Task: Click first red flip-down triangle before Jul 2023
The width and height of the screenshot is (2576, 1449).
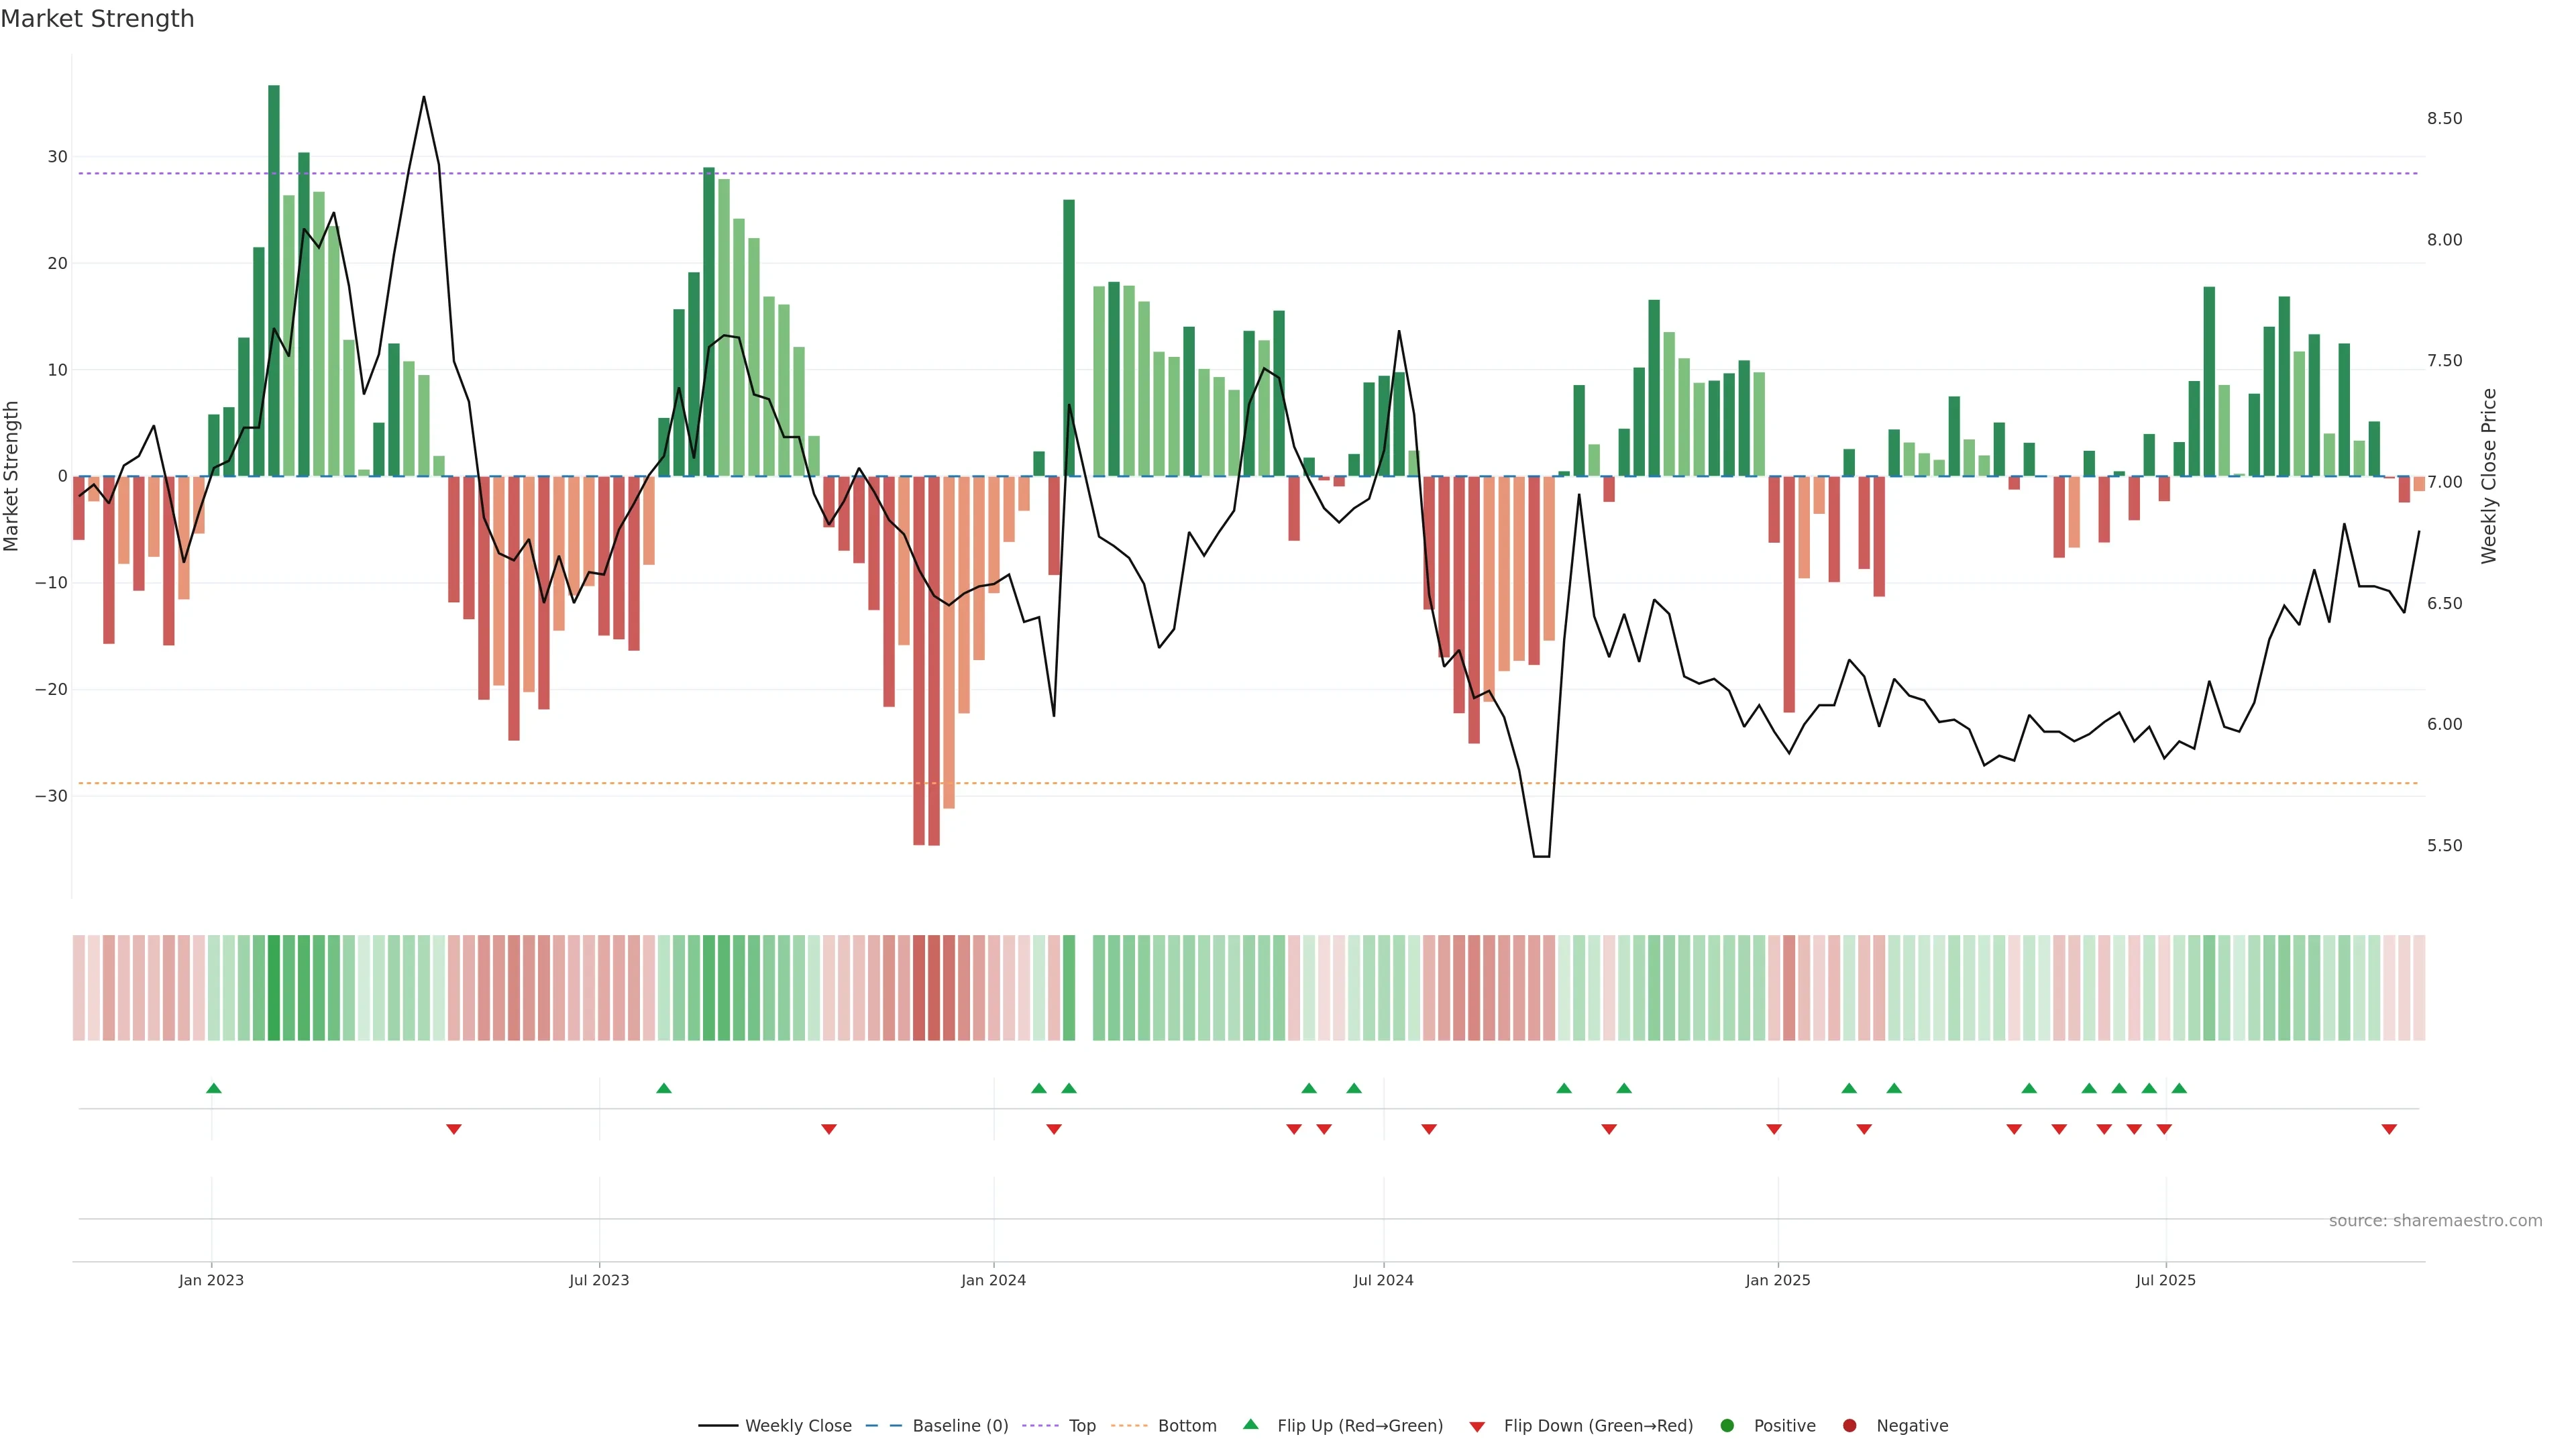Action: tap(454, 1129)
